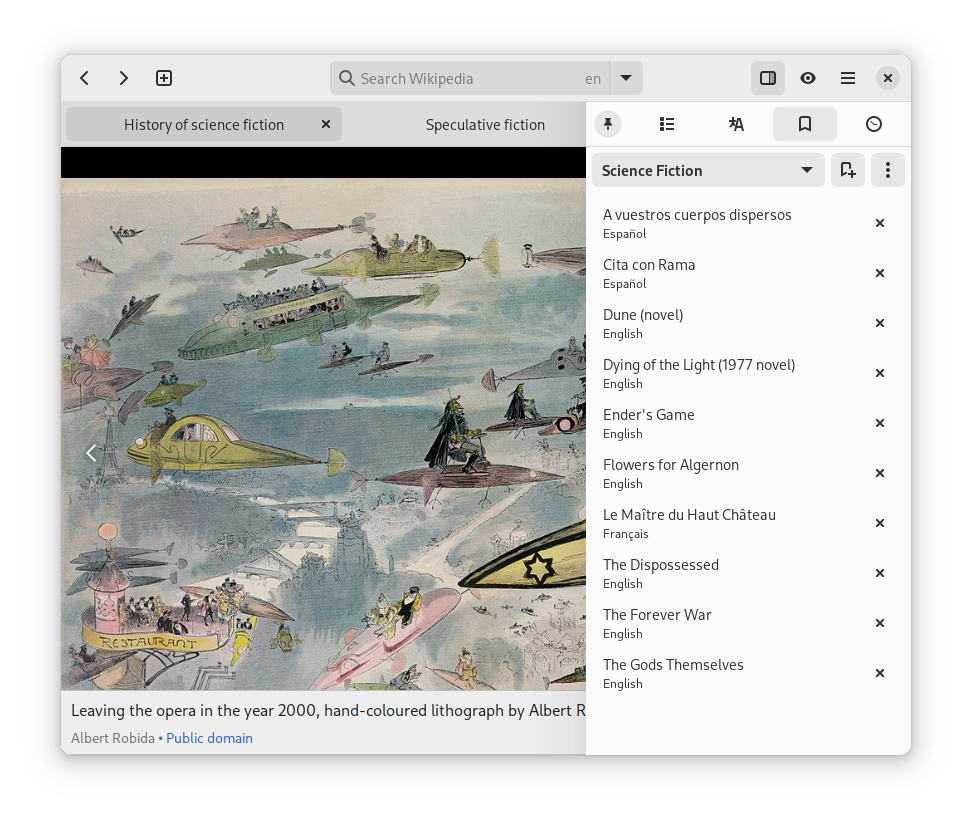
Task: Switch to the table of contents panel
Action: click(667, 124)
